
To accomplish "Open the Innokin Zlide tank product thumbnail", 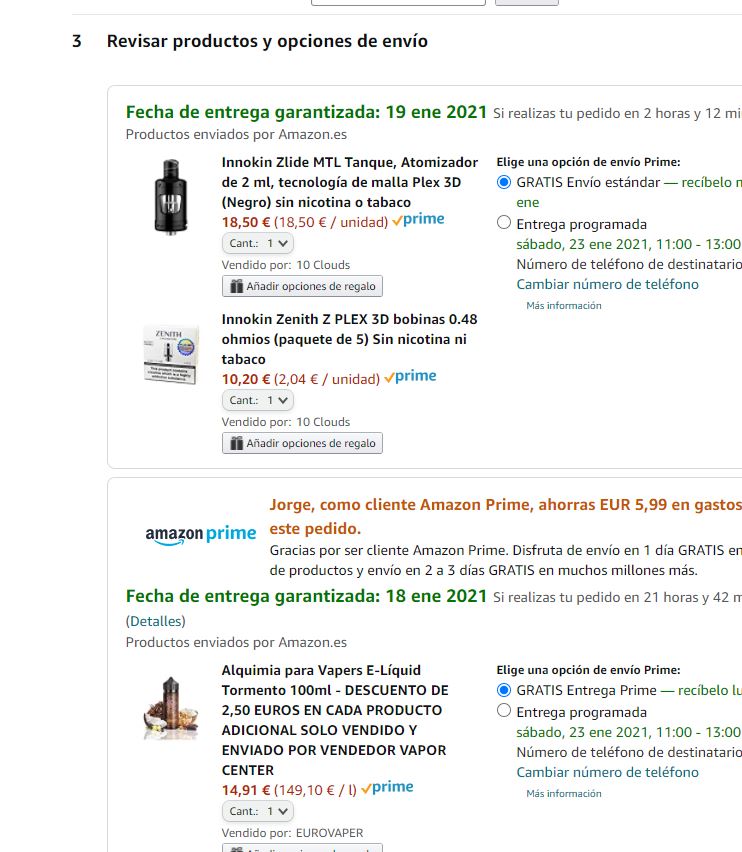I will 171,197.
